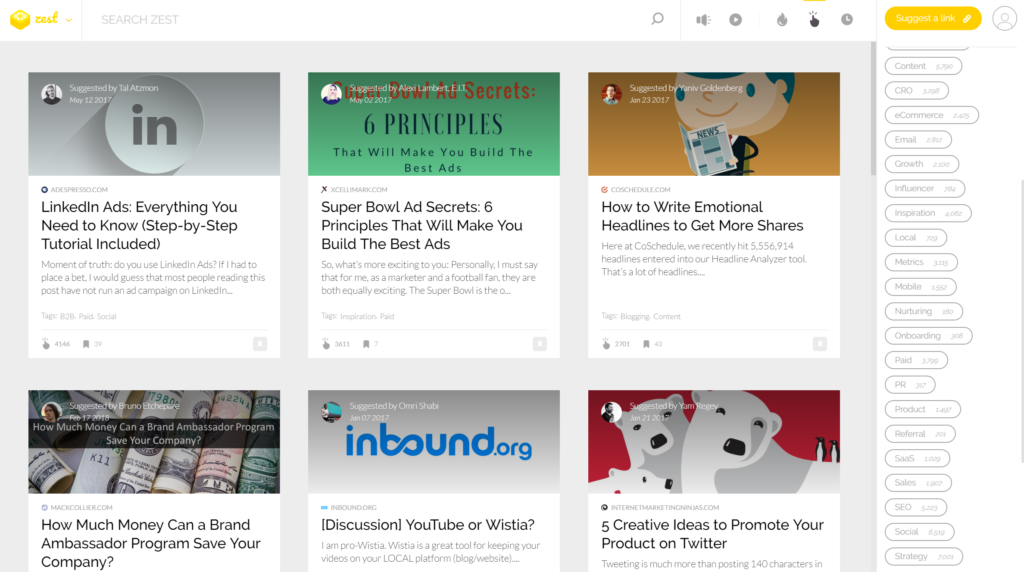Click the COSCHEDULE.COM source label

[x=641, y=190]
